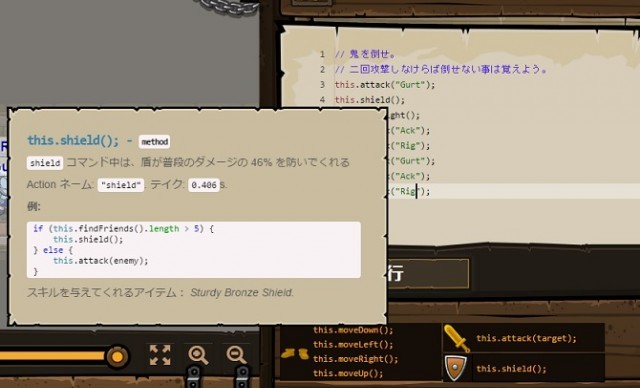Zoom in with the plus magnifier icon
Image resolution: width=640 pixels, height=388 pixels.
pyautogui.click(x=198, y=355)
